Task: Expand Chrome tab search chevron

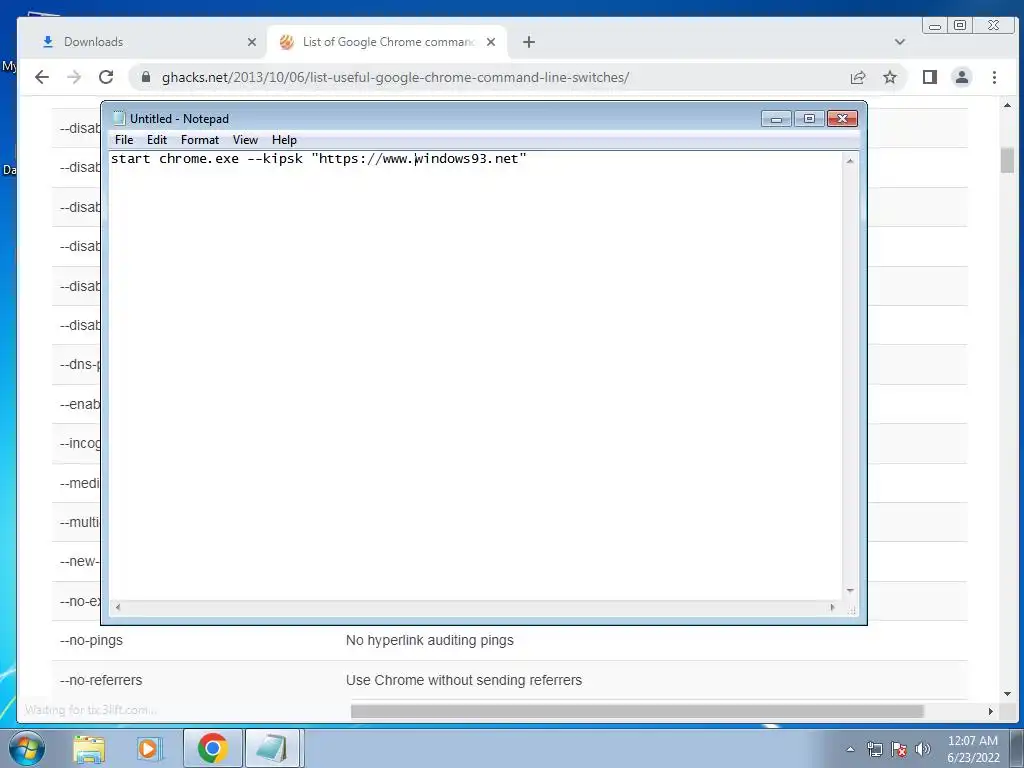Action: coord(900,42)
